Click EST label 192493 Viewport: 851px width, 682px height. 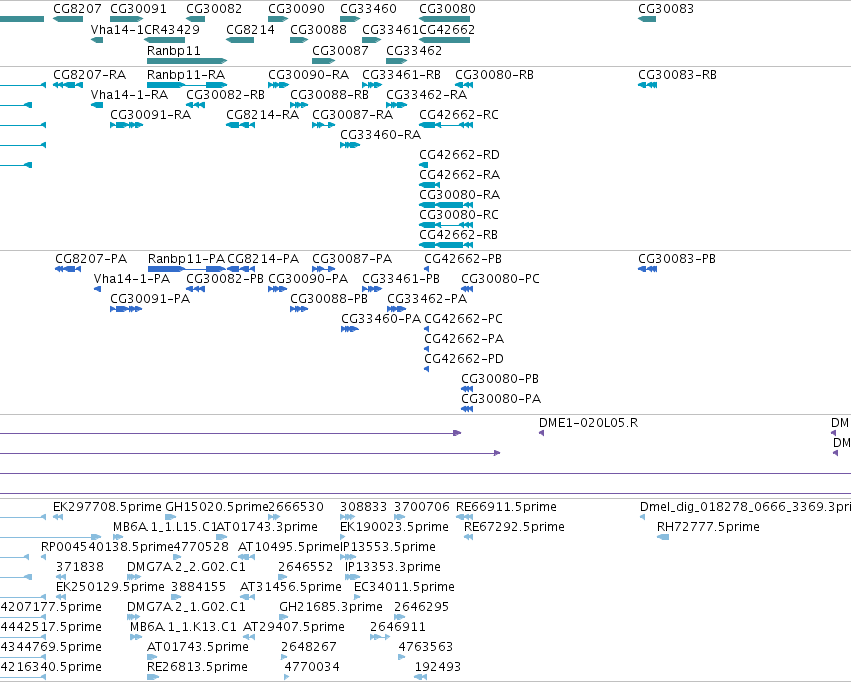tap(438, 667)
